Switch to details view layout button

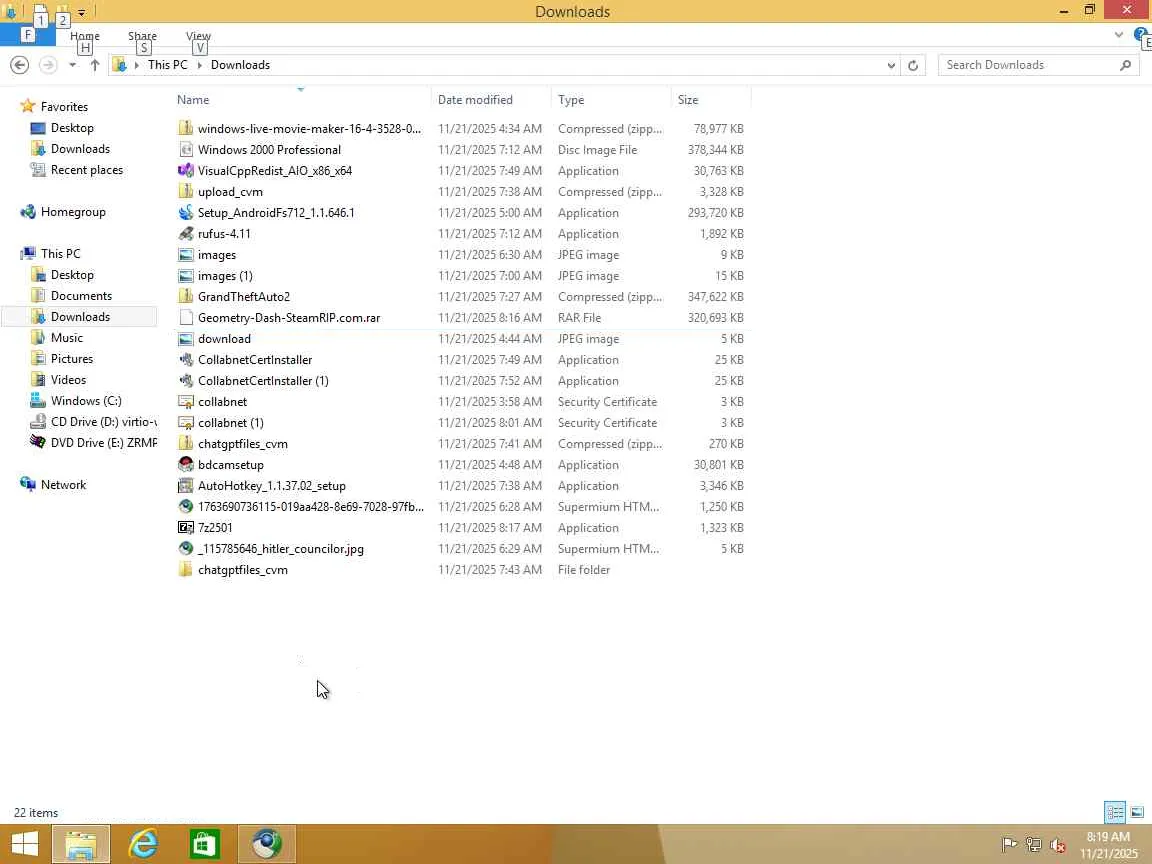(x=1115, y=812)
